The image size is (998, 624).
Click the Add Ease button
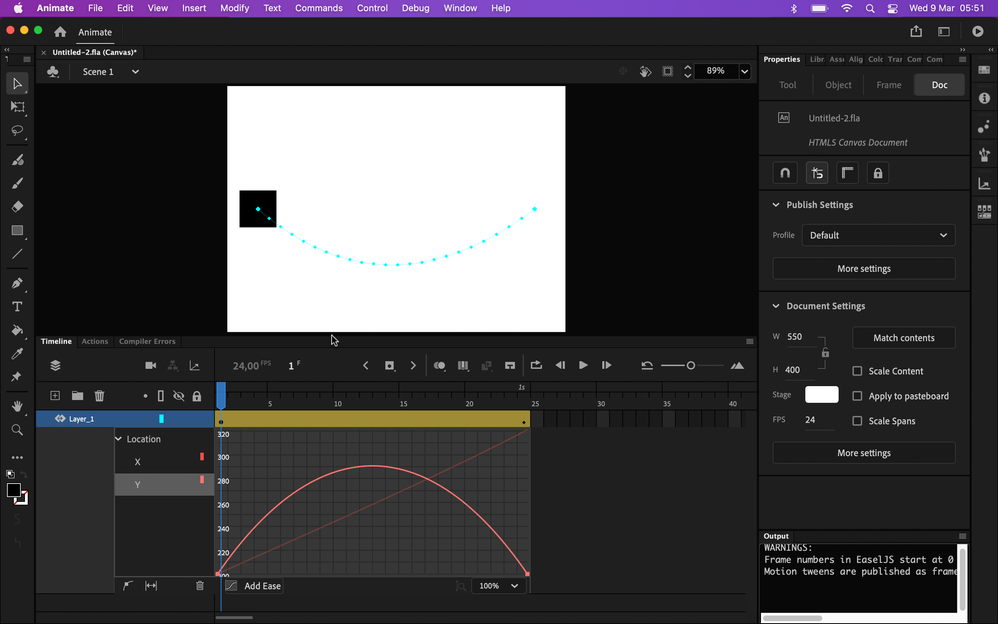point(262,586)
